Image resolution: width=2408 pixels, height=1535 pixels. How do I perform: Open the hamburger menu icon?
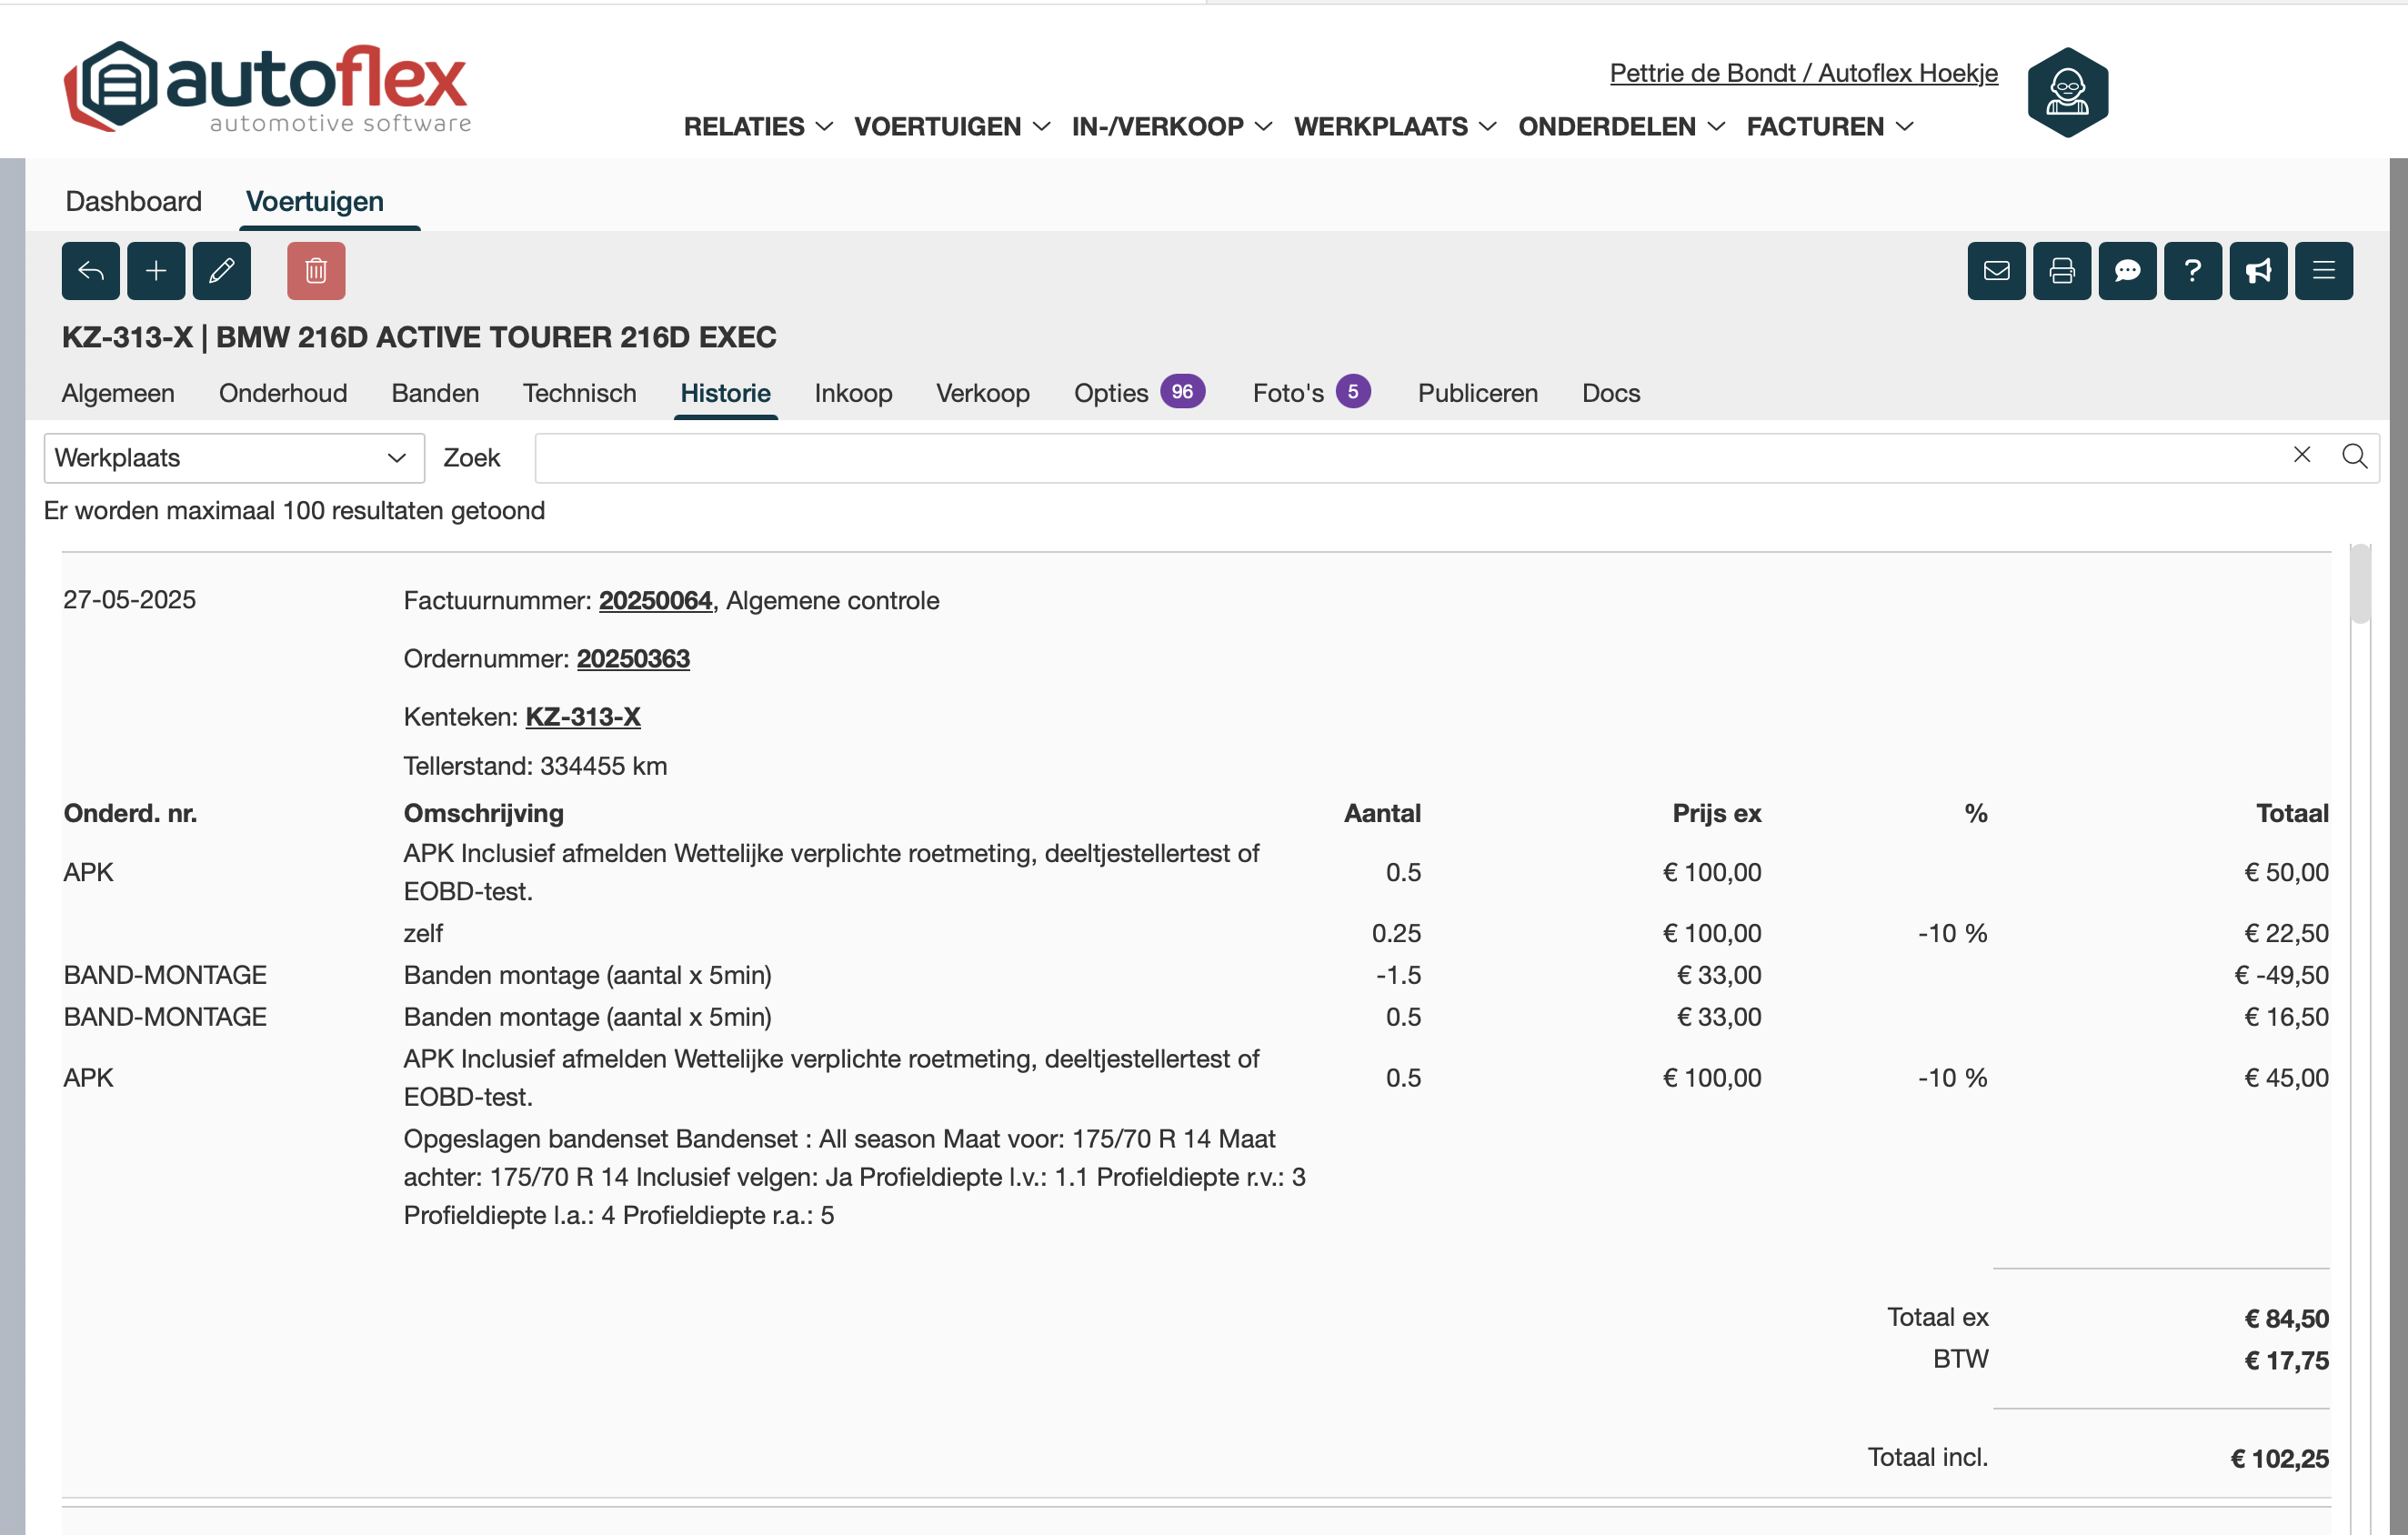click(x=2324, y=271)
